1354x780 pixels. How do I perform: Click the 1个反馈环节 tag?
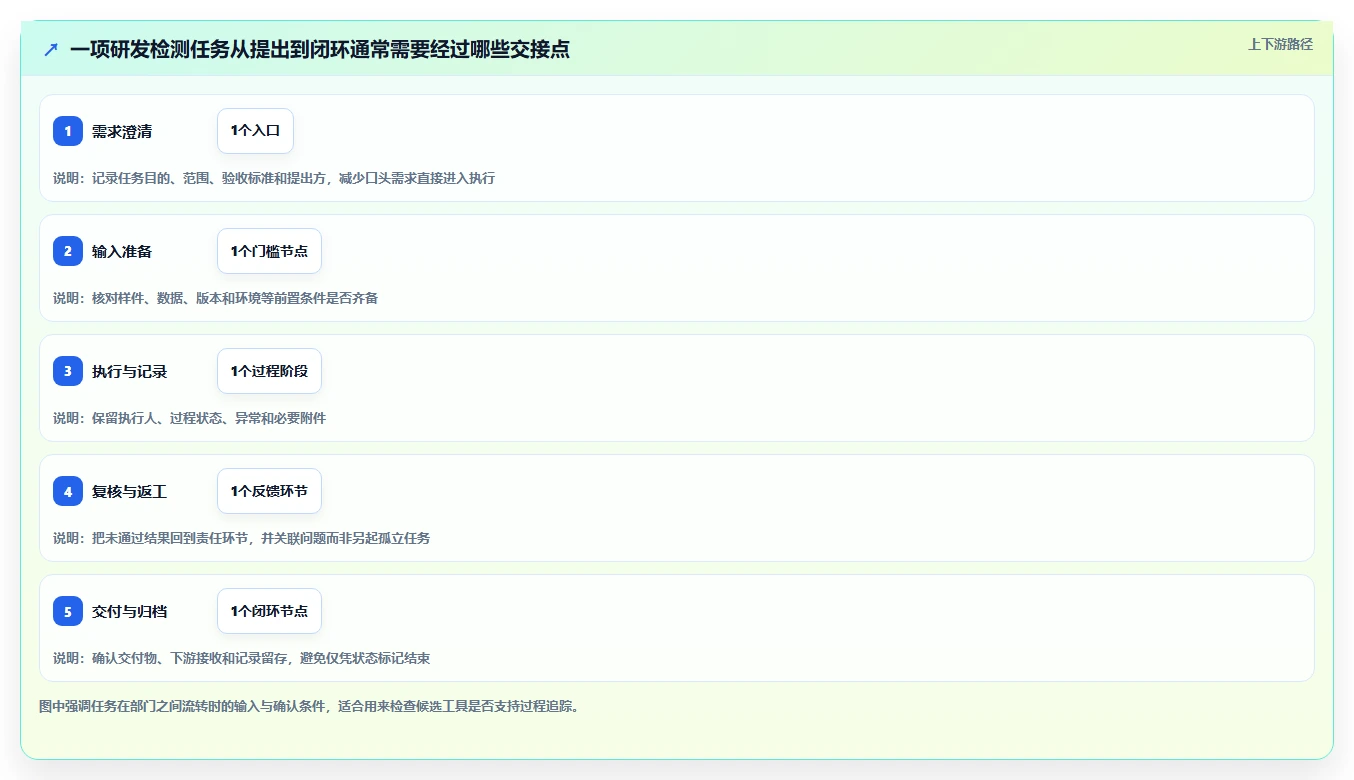click(x=269, y=491)
